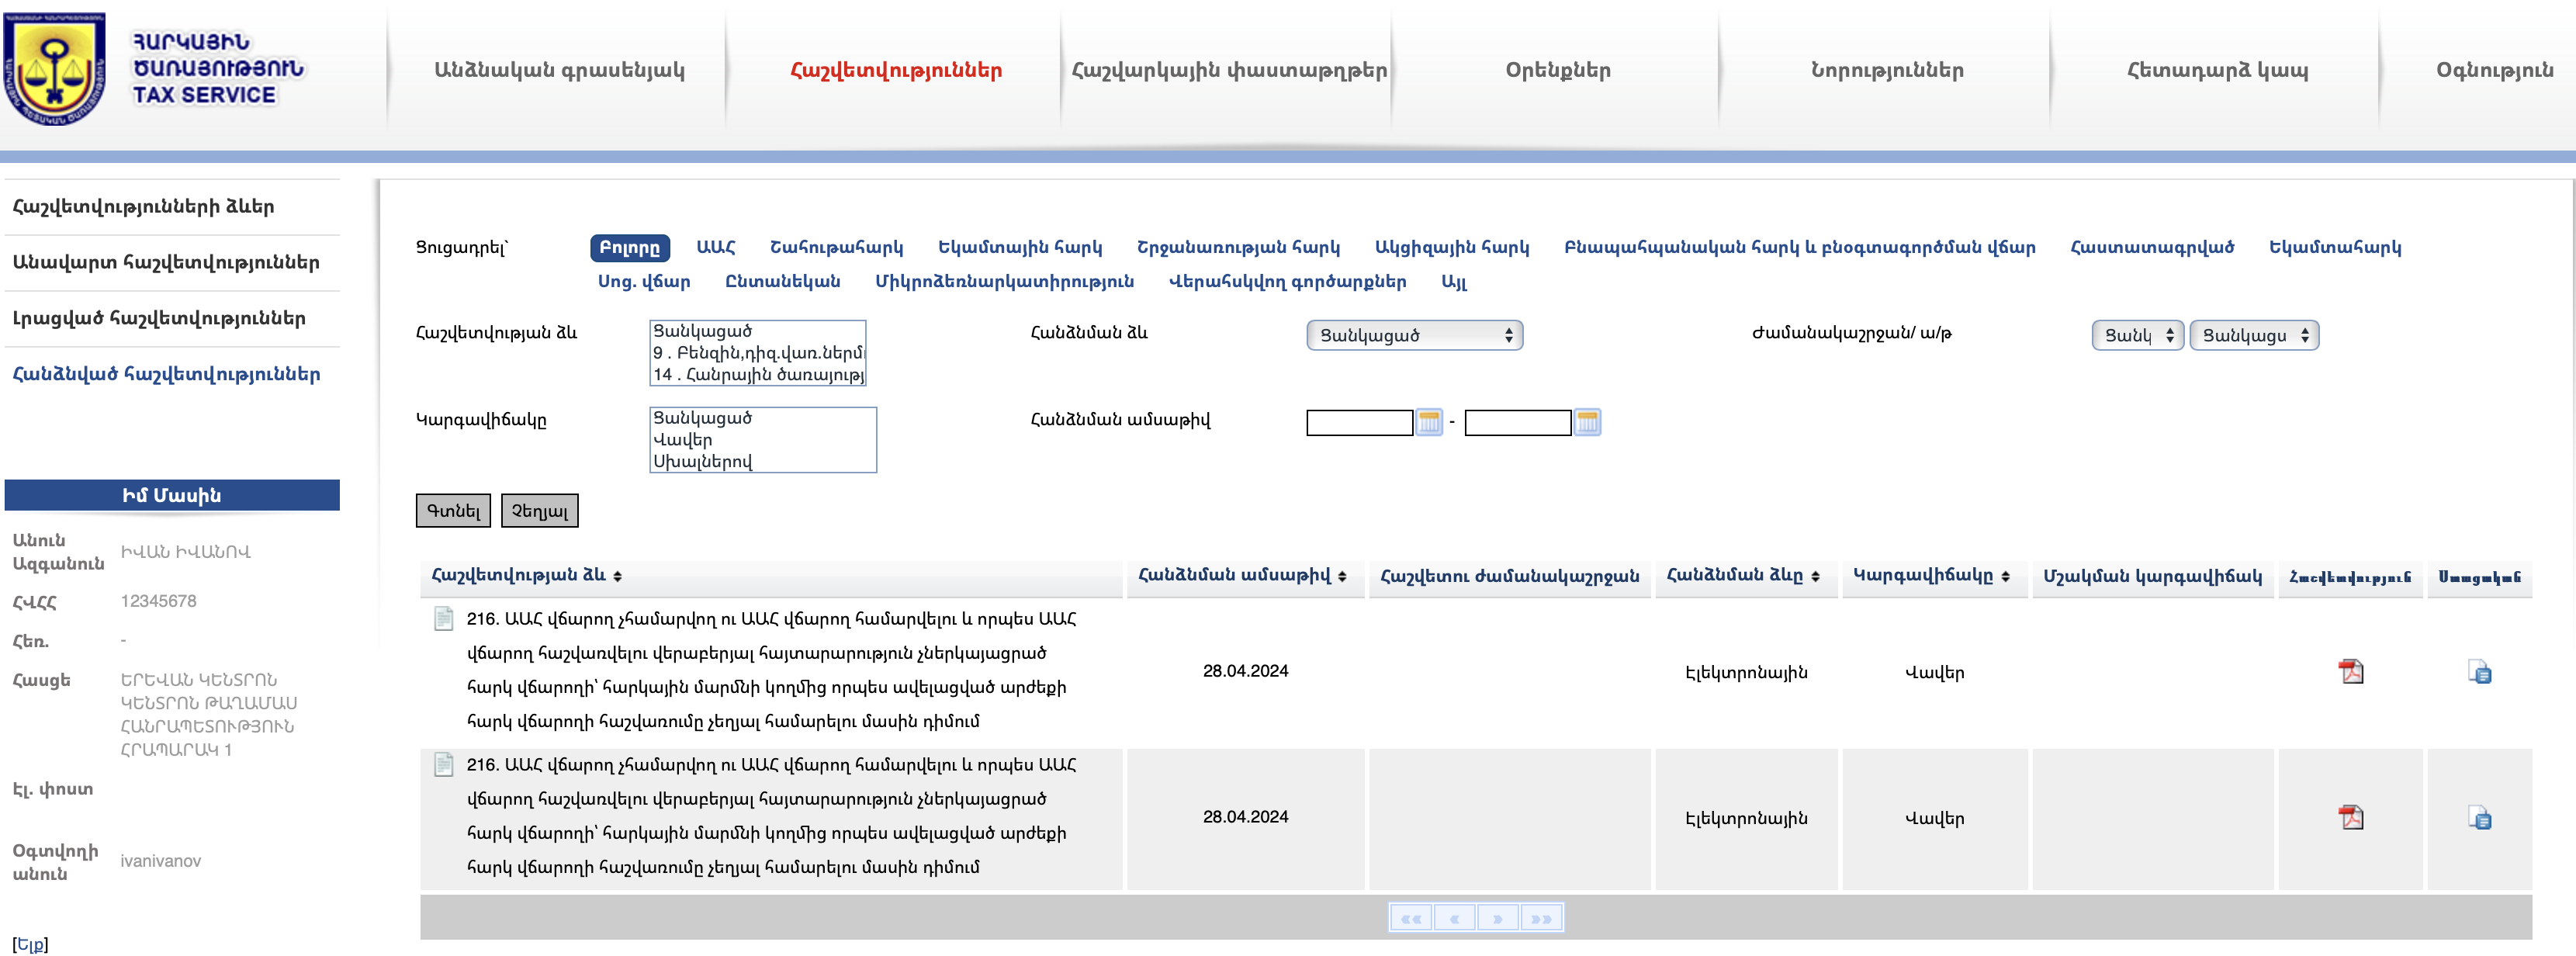This screenshot has height=956, width=2576.
Task: Sort by the Հանձնման ձևը column arrows
Action: [1815, 576]
